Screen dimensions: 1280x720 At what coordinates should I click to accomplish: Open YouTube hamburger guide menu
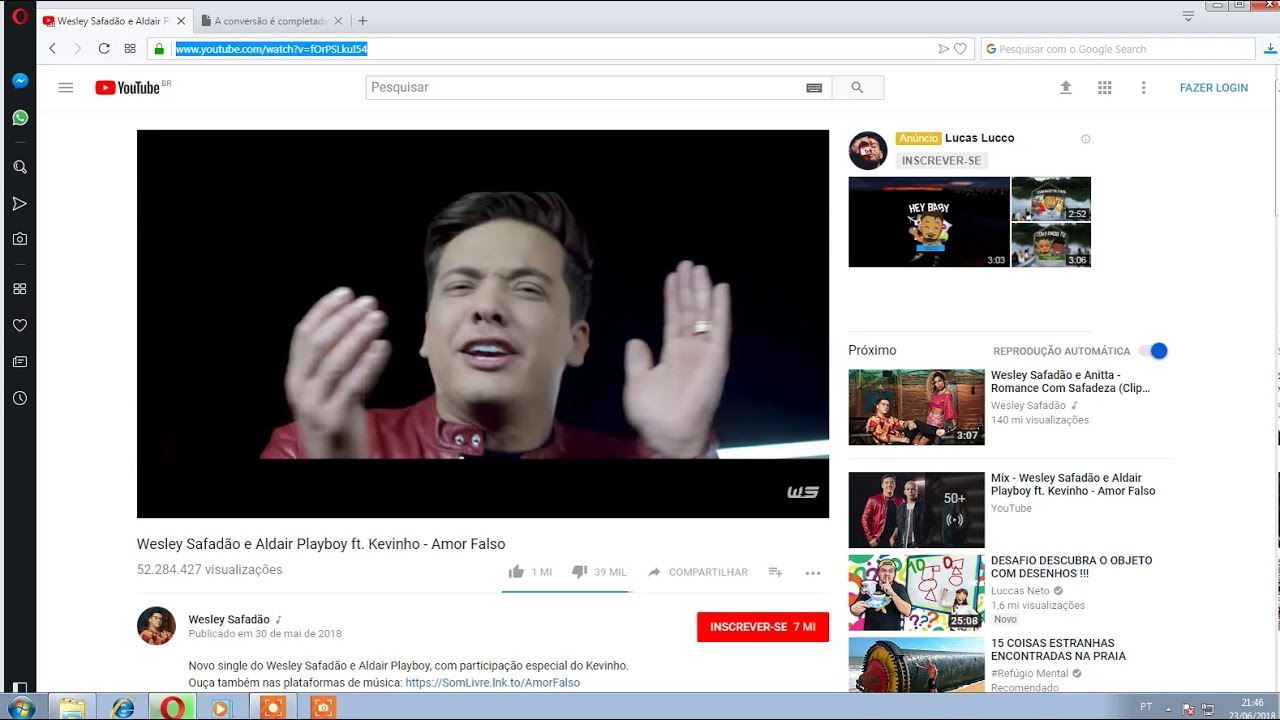click(x=66, y=87)
